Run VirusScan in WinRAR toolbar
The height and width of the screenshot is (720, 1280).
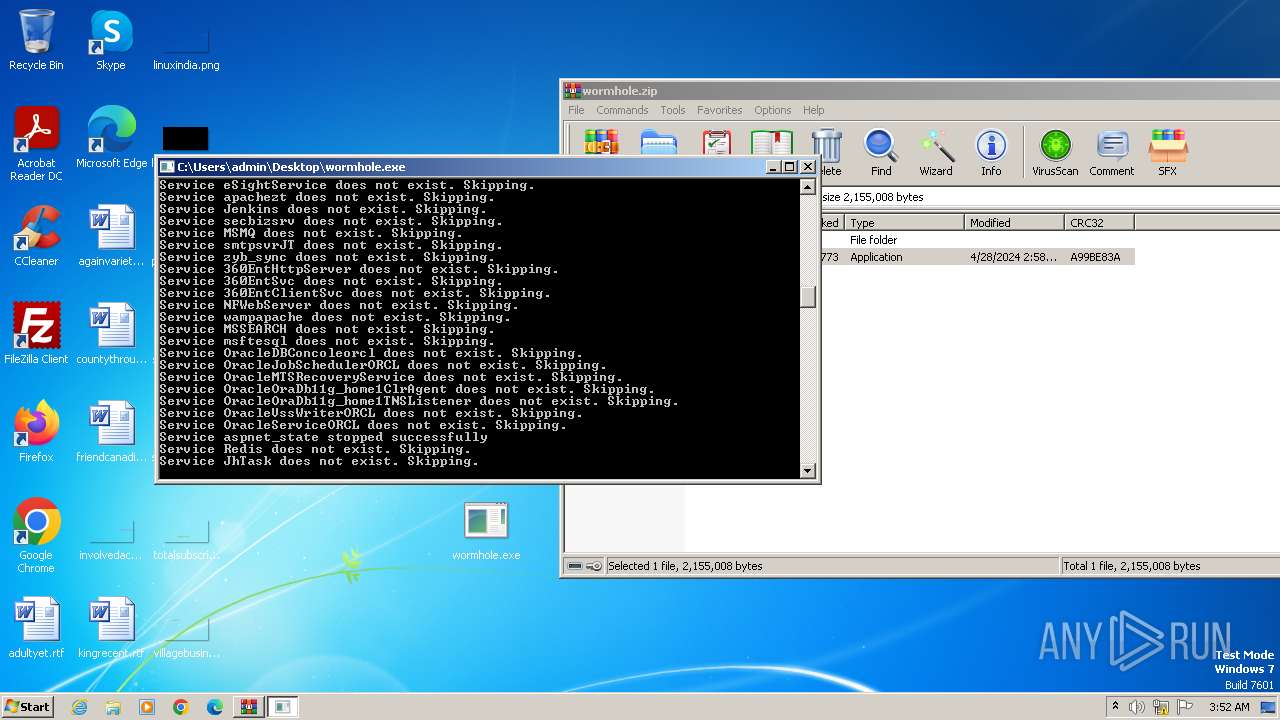pos(1055,153)
